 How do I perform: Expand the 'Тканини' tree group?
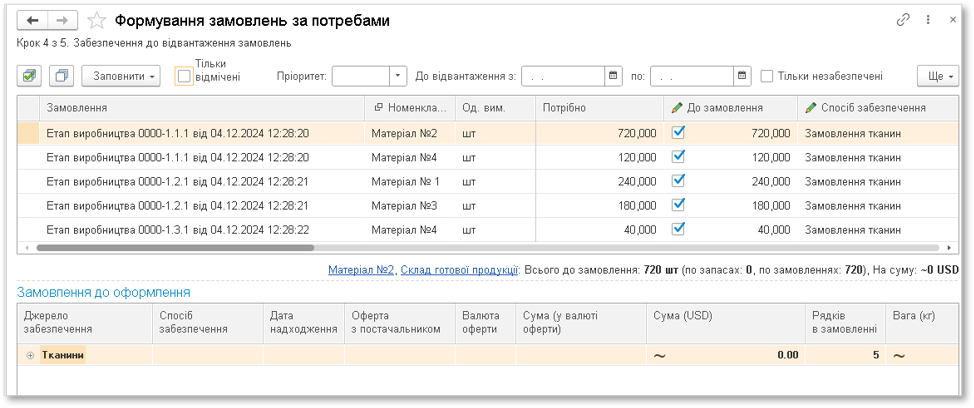30,355
